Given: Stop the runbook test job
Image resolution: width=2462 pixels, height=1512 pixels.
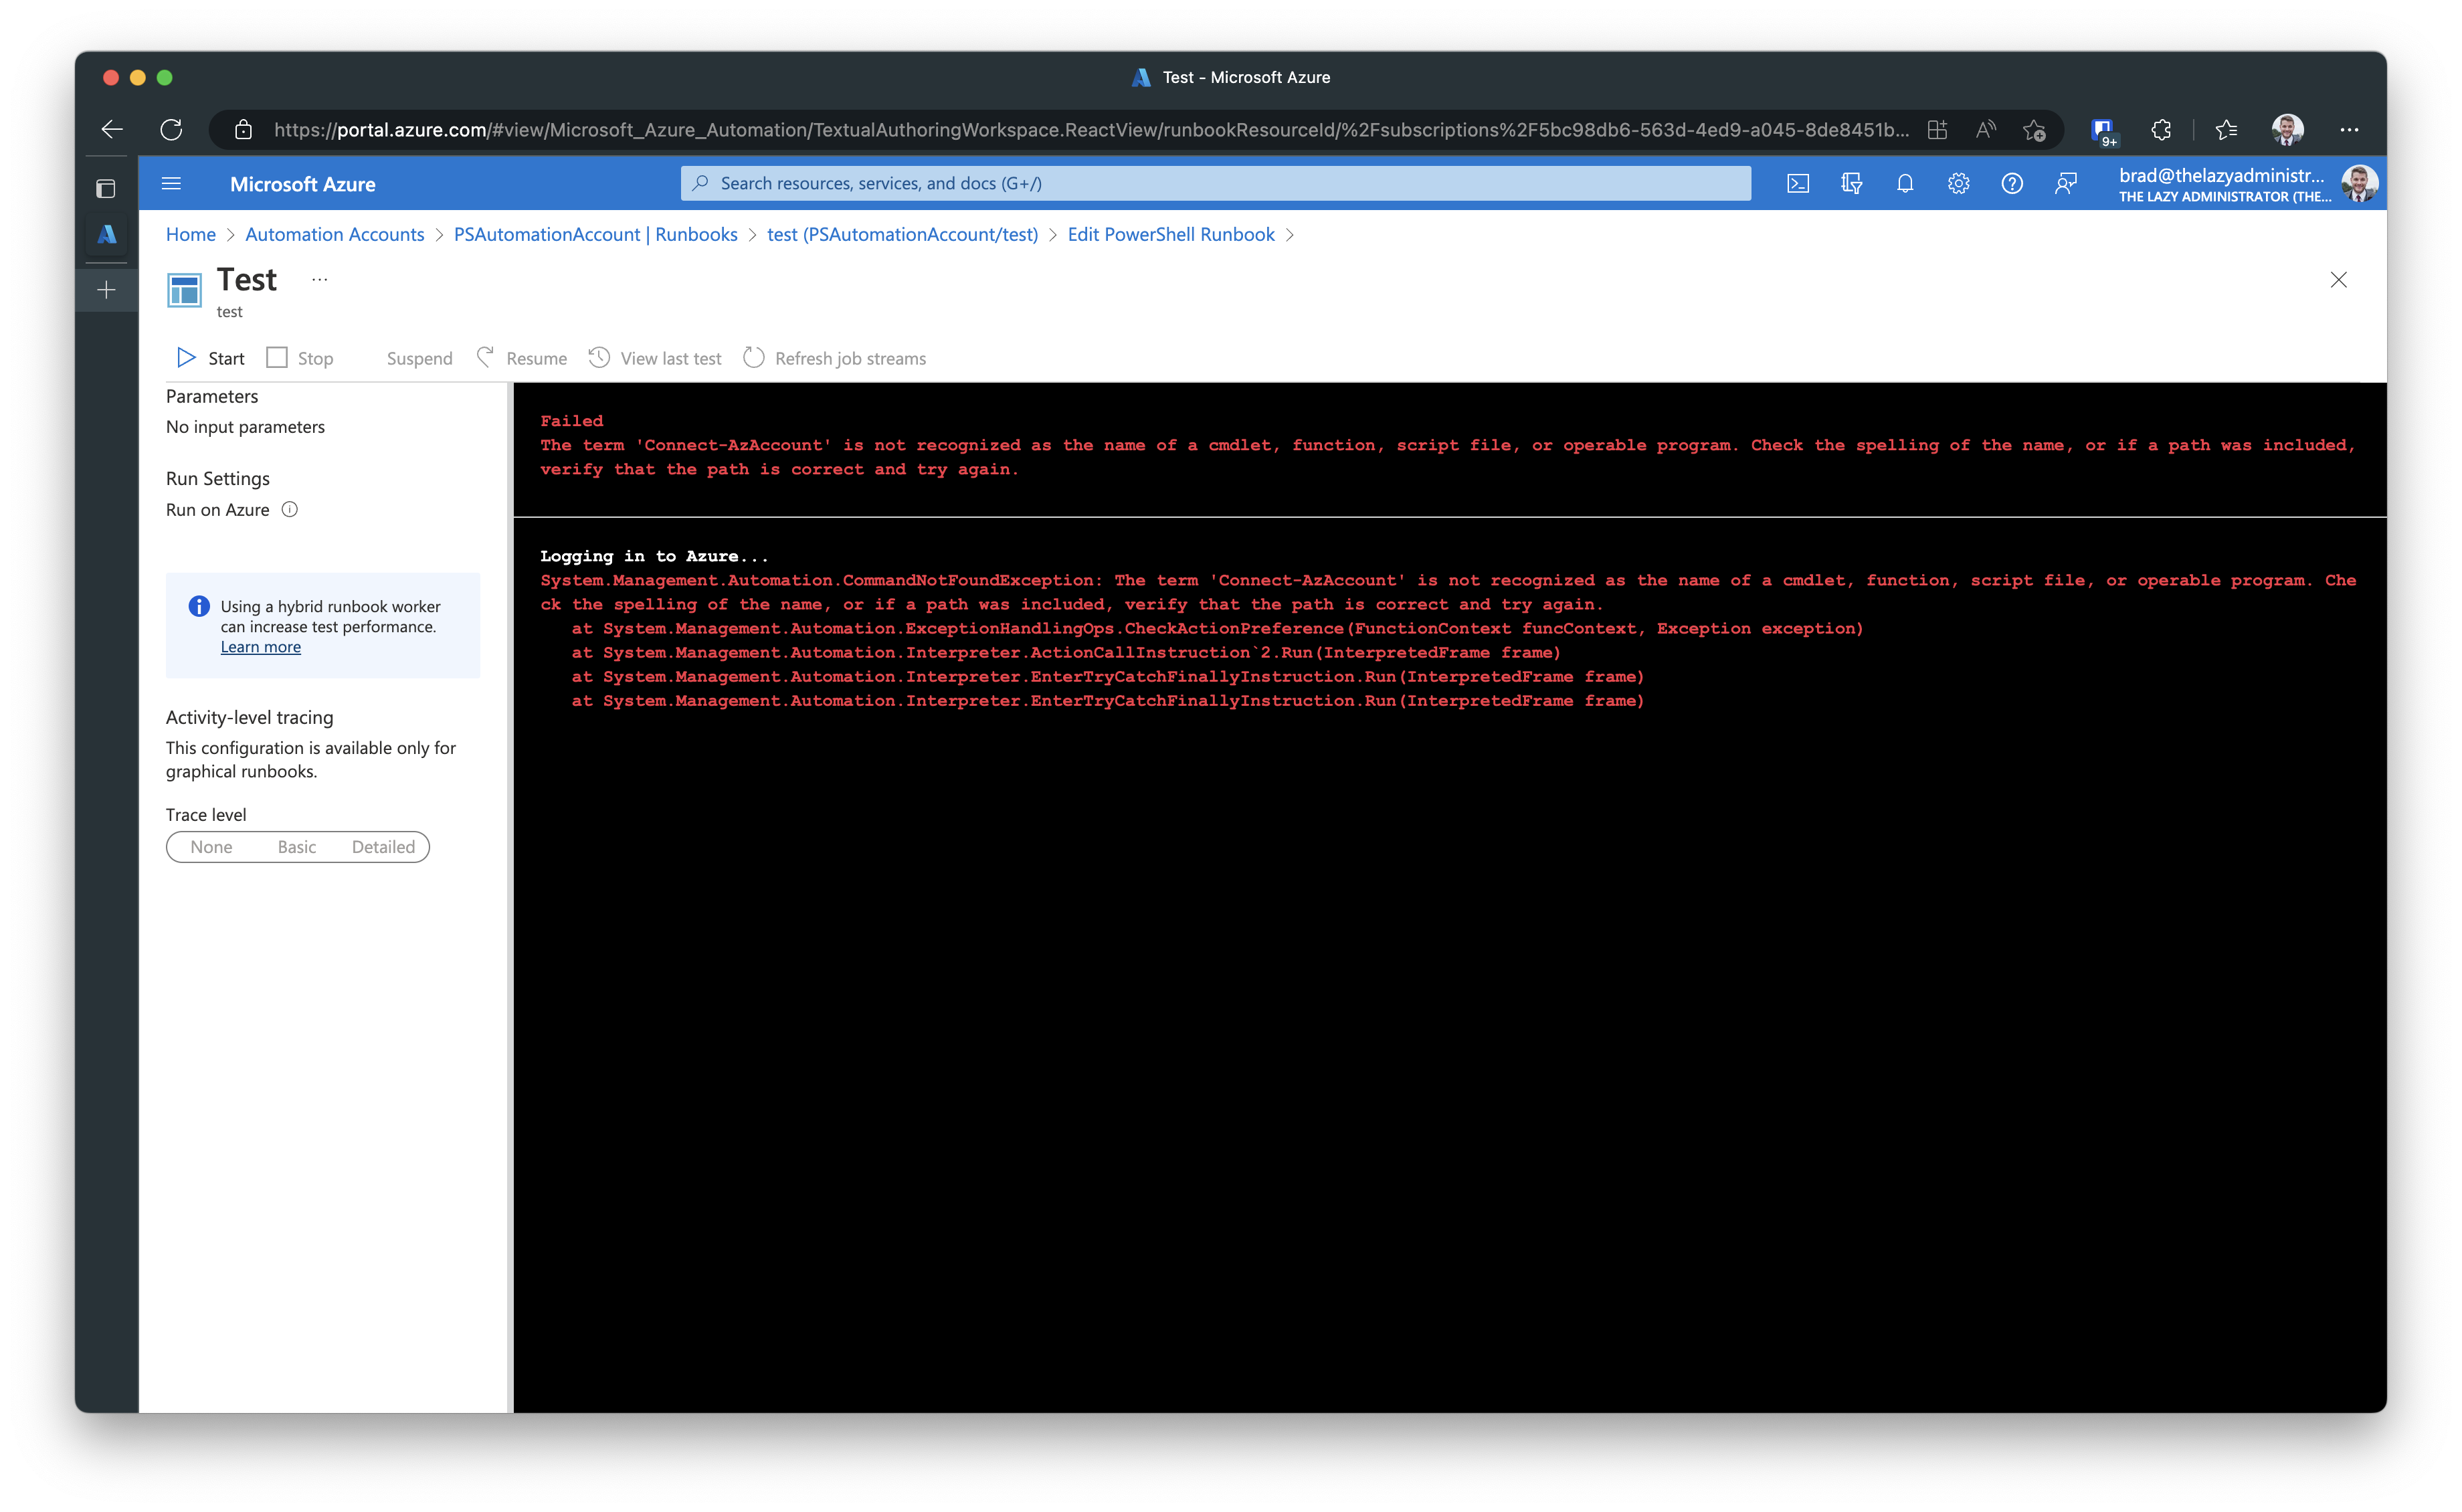Looking at the screenshot, I should tap(300, 358).
